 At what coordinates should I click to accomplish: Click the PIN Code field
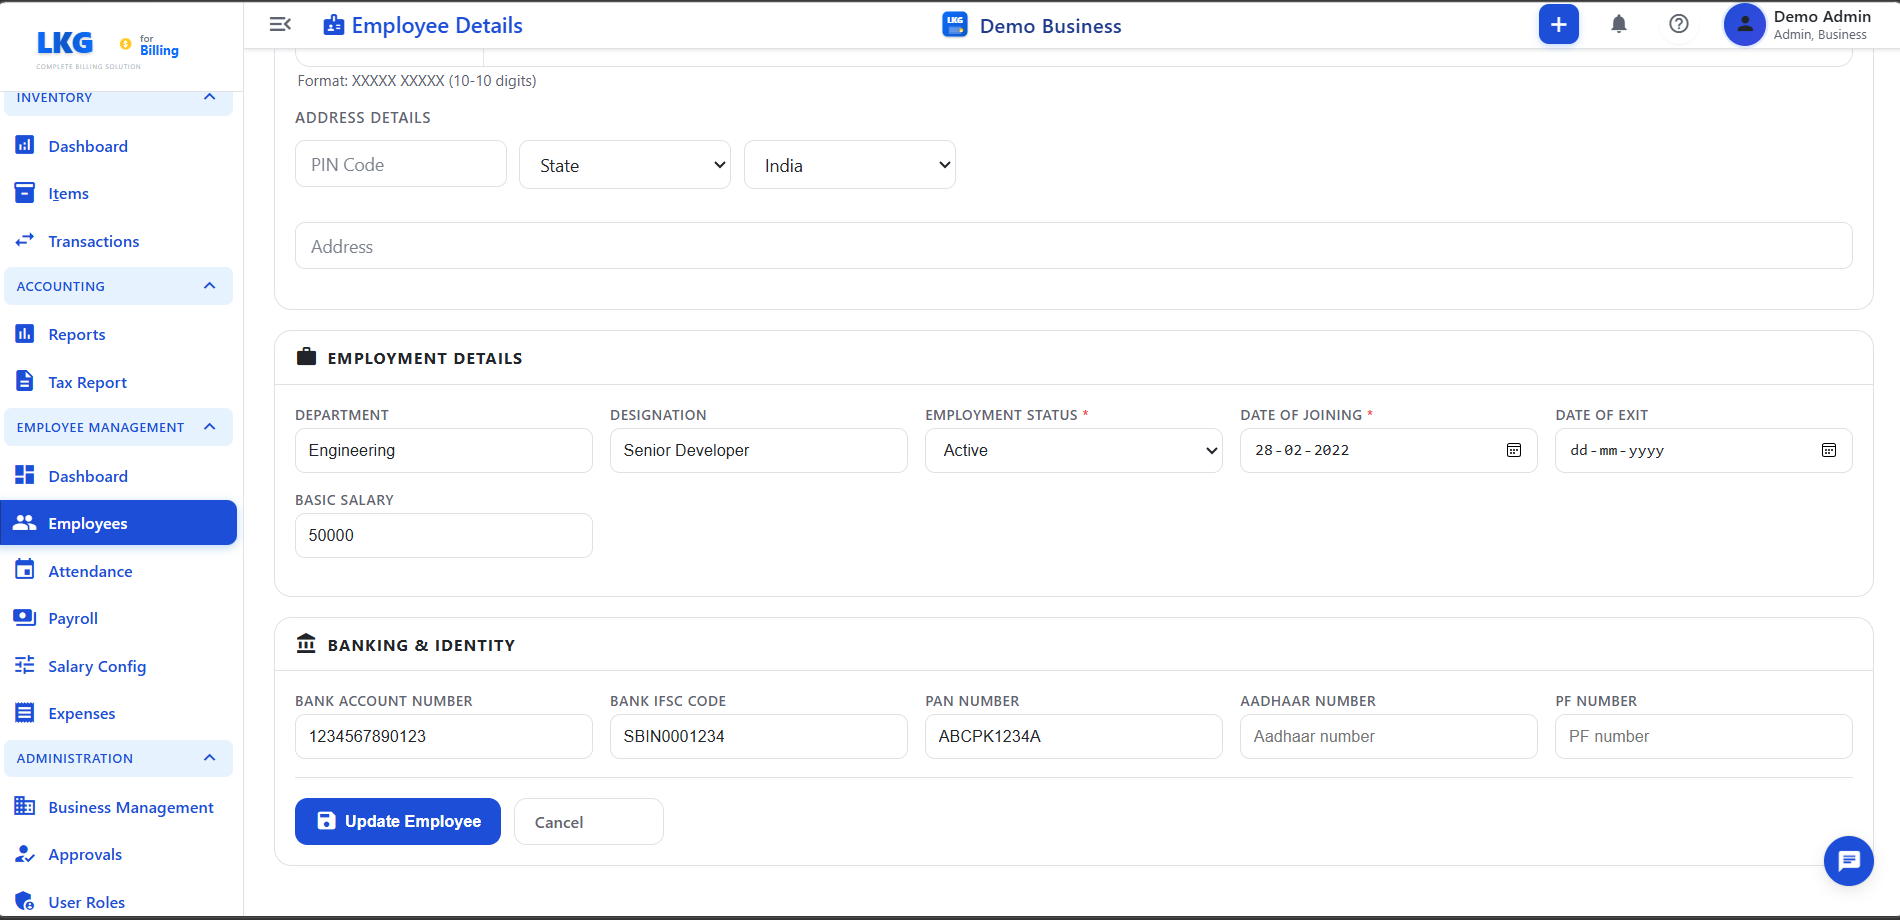[x=401, y=164]
